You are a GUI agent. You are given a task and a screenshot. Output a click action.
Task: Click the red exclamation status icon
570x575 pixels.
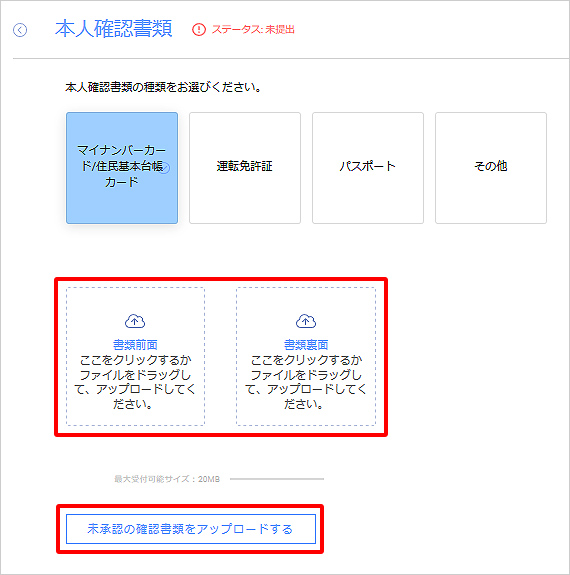coord(199,29)
